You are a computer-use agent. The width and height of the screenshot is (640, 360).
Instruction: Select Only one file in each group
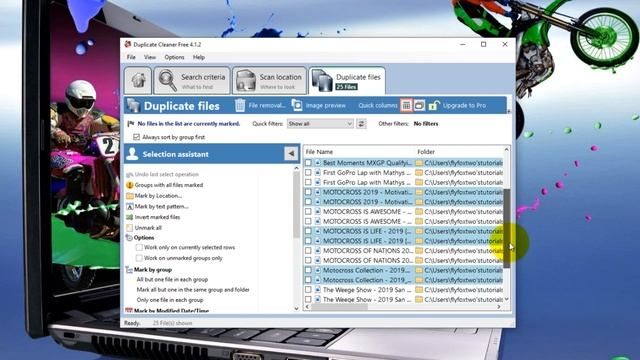coord(170,300)
